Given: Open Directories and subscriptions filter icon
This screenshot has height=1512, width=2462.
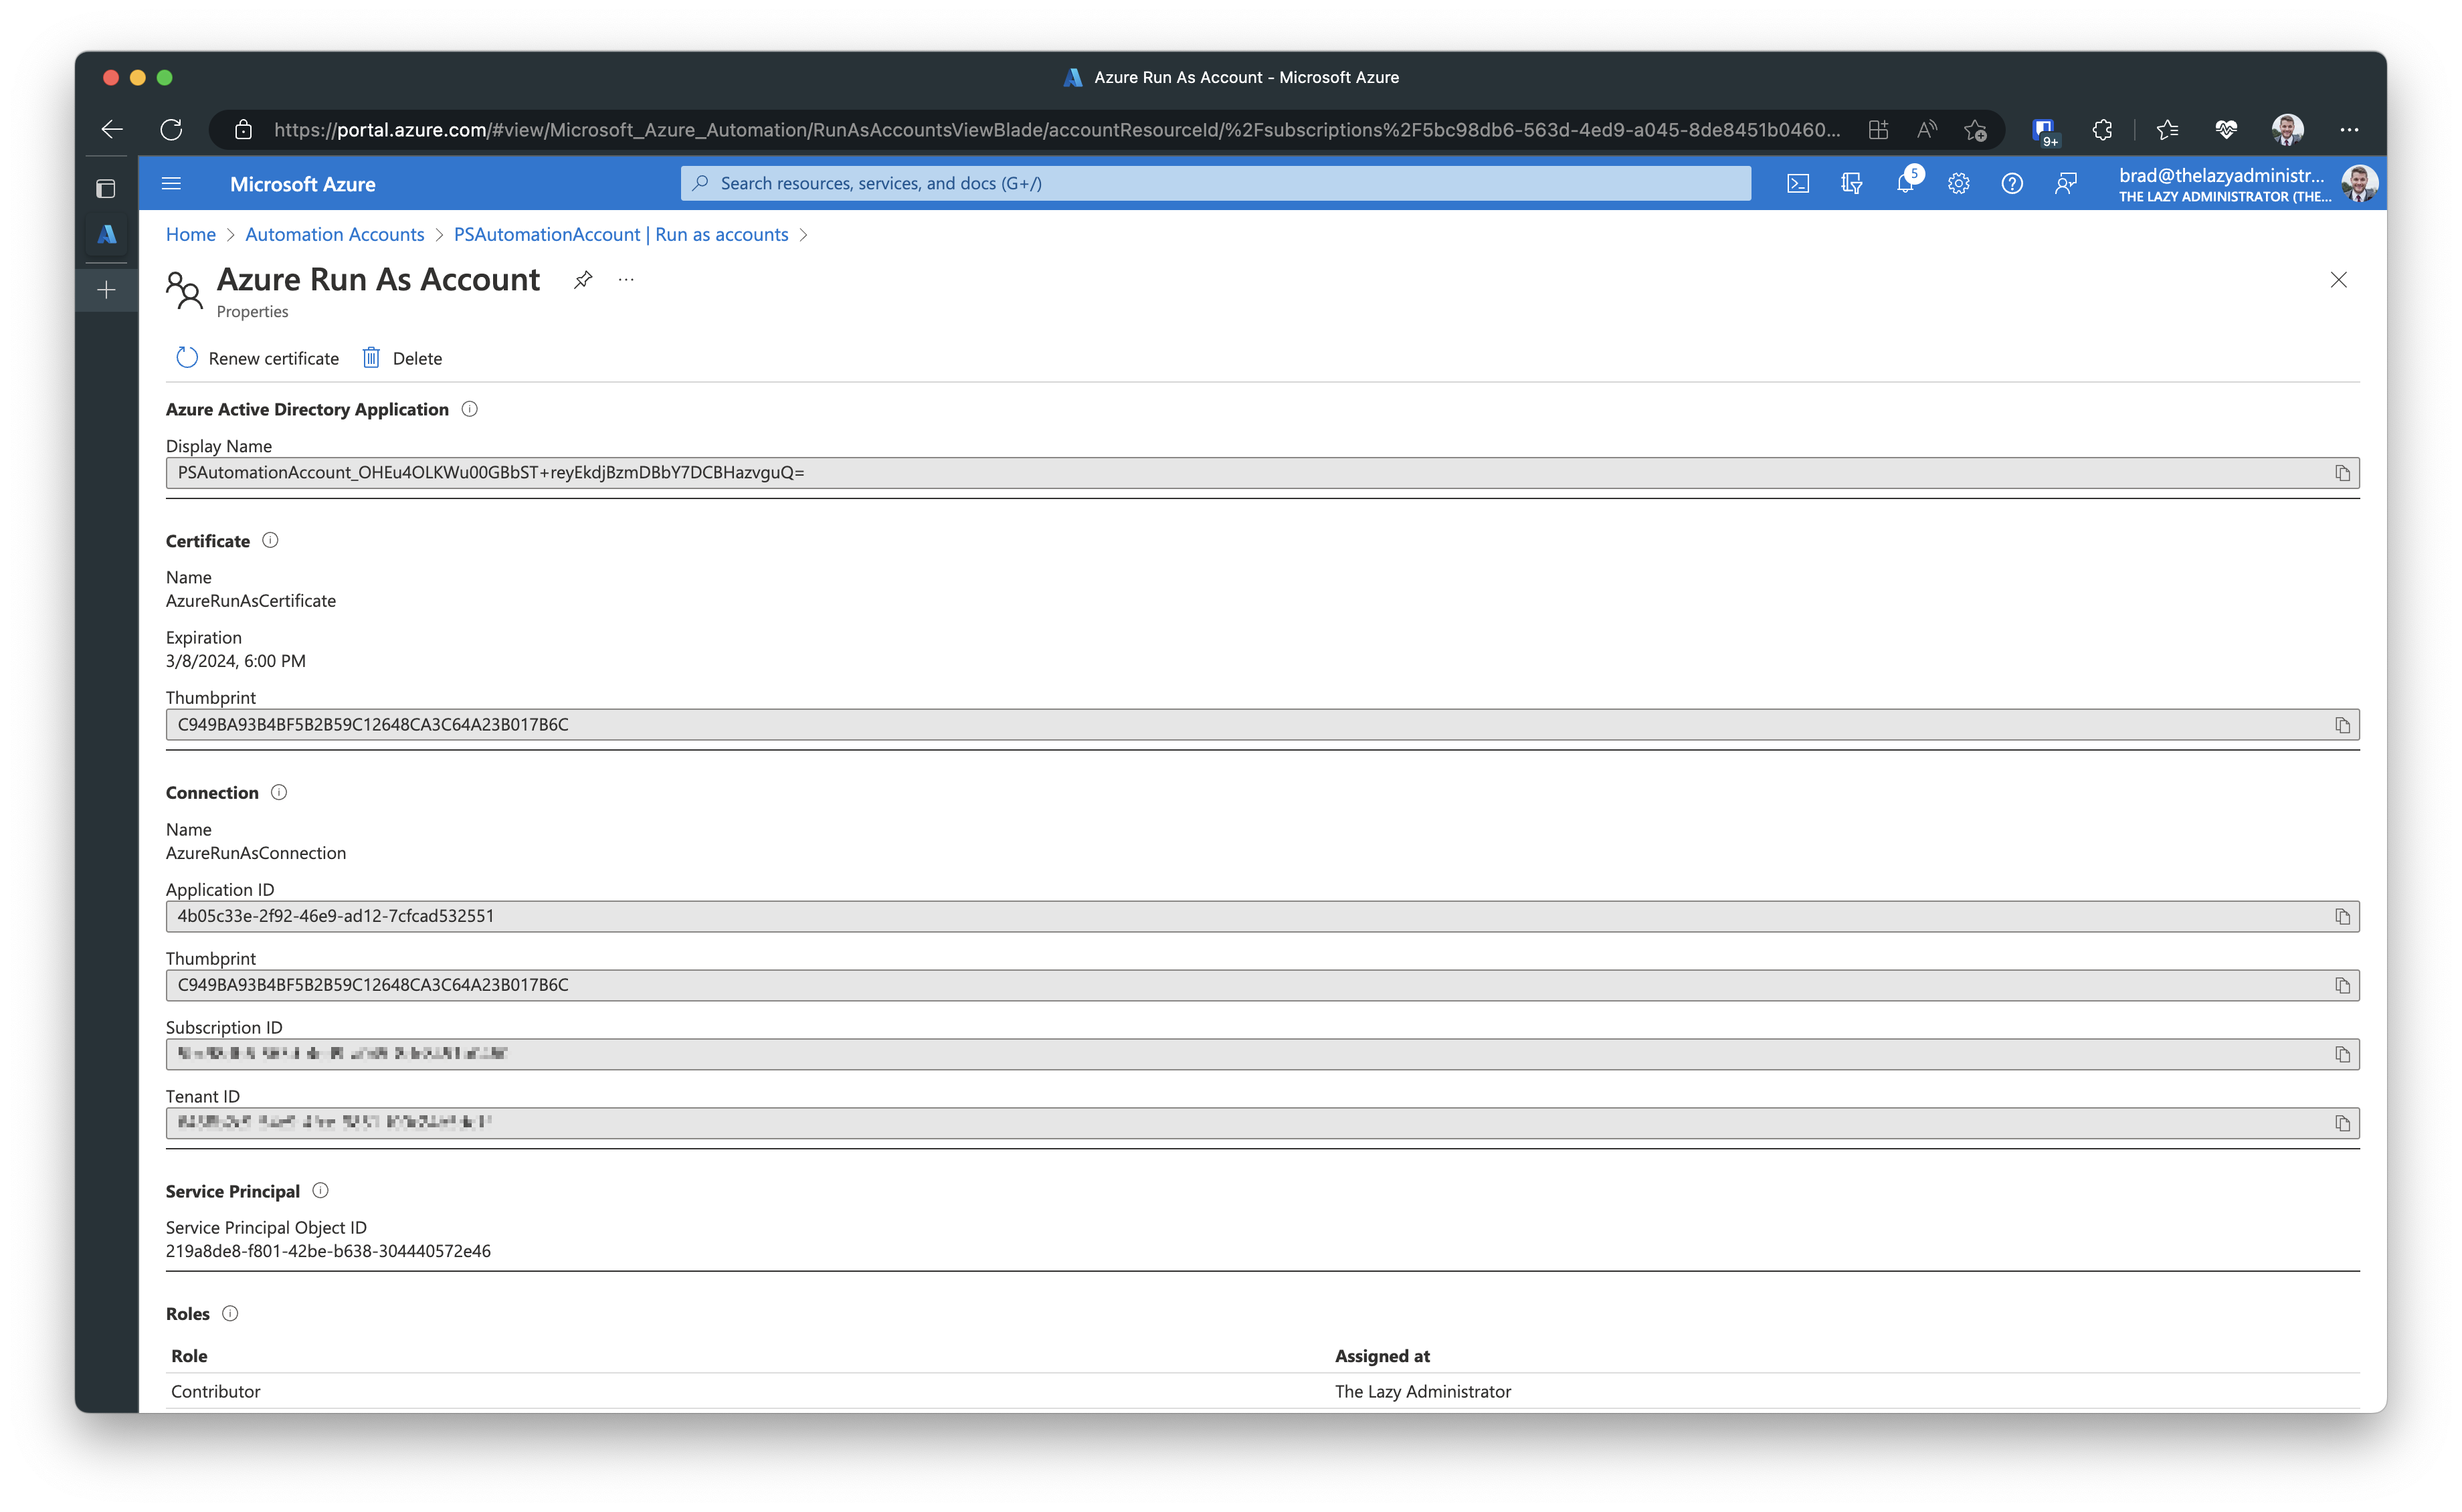Looking at the screenshot, I should (x=1851, y=184).
